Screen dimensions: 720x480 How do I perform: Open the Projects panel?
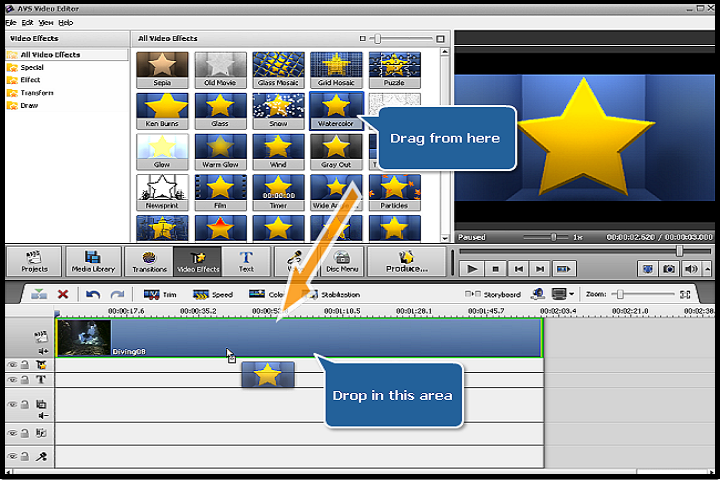pyautogui.click(x=35, y=260)
